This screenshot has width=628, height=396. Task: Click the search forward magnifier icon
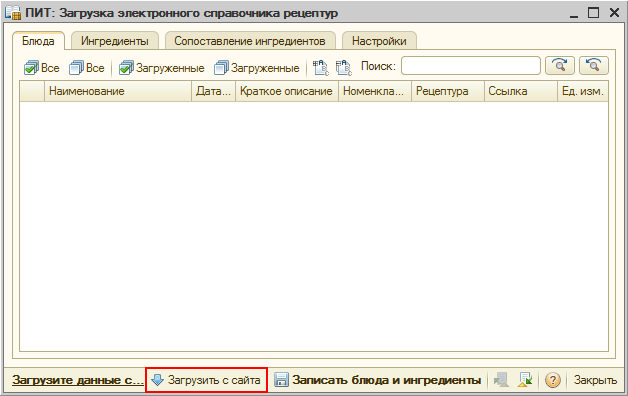point(560,65)
